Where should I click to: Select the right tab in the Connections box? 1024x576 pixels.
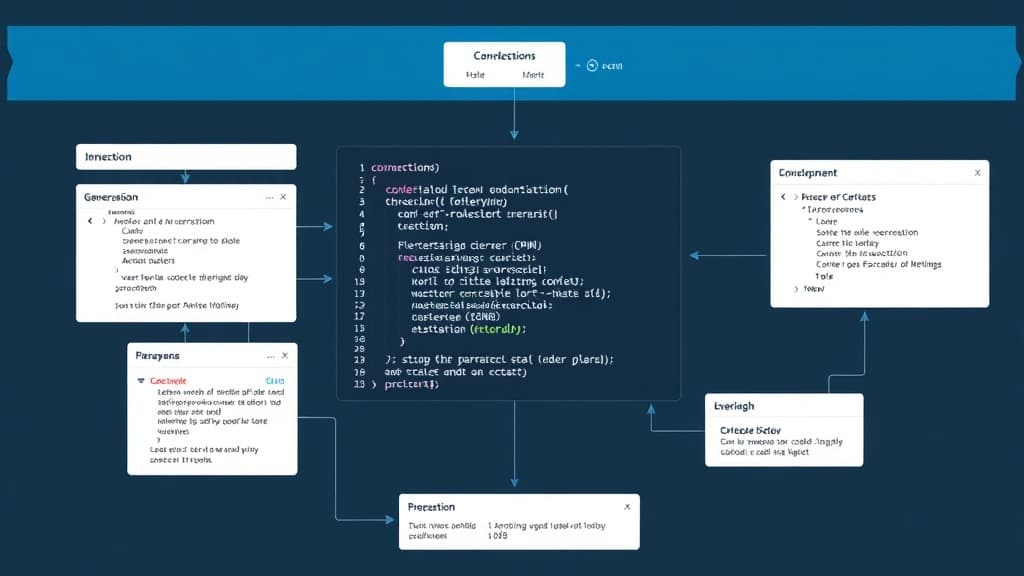[x=533, y=75]
